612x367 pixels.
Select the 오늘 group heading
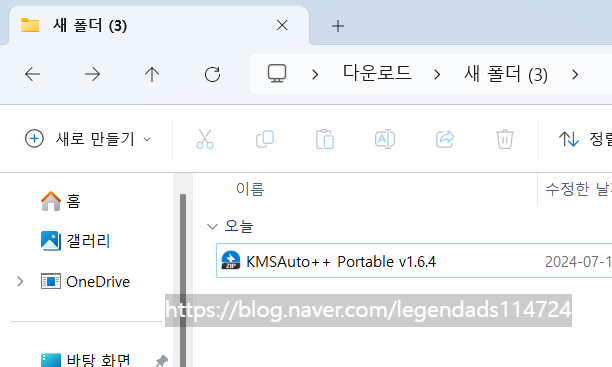[239, 226]
